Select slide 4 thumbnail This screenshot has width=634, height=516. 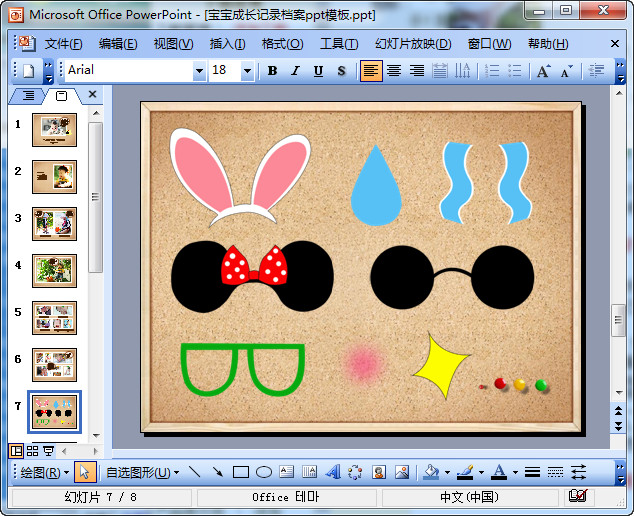[x=54, y=271]
